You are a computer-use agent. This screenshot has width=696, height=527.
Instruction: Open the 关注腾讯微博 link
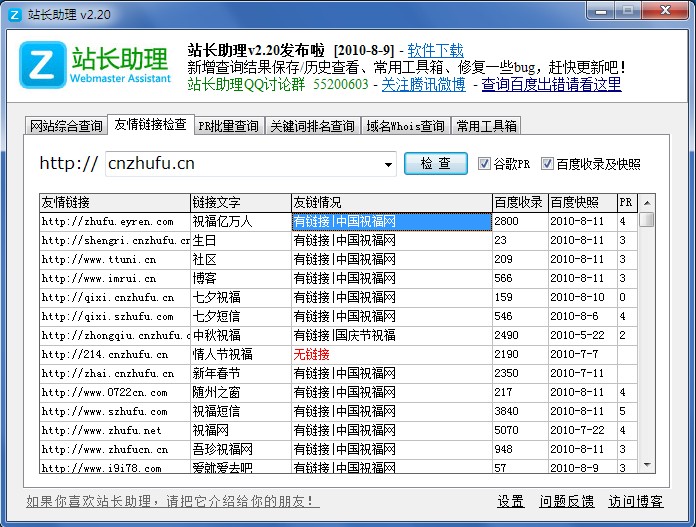coord(423,84)
